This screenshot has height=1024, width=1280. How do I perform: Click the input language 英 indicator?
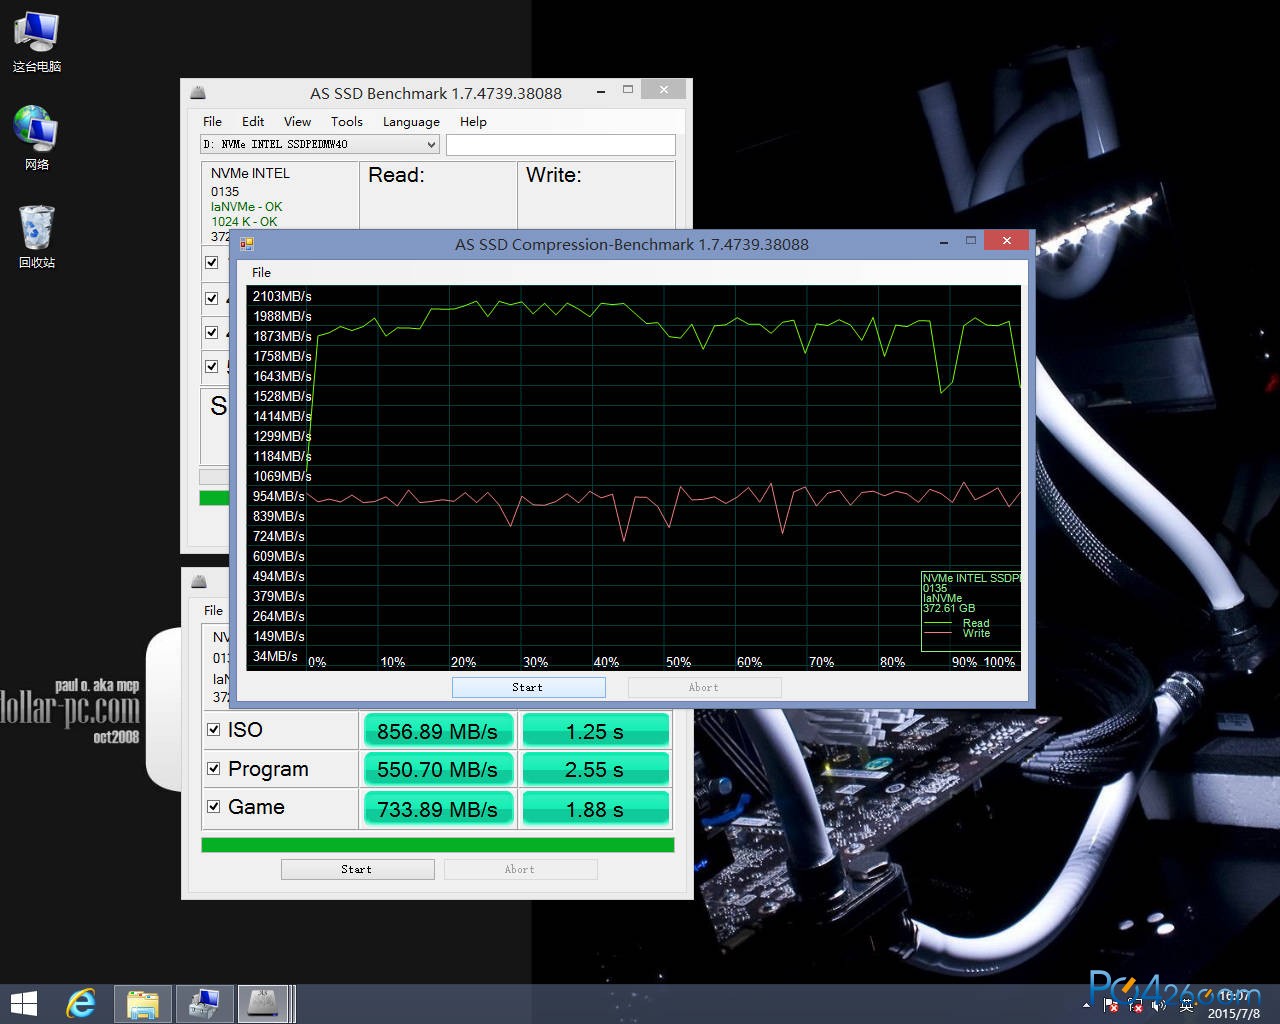click(1187, 1005)
